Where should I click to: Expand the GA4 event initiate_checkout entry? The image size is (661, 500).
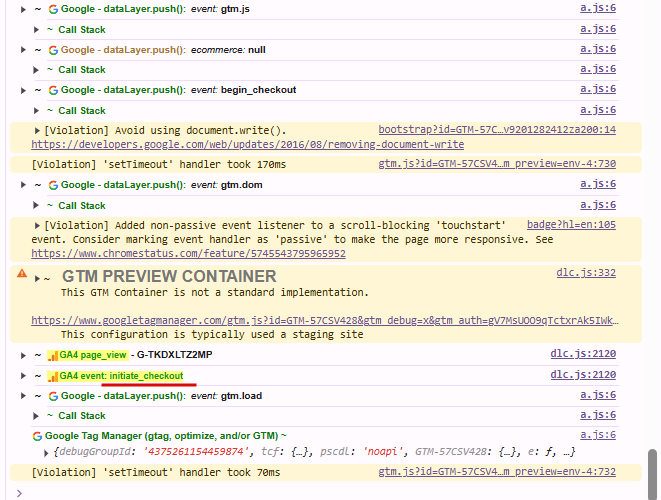pyautogui.click(x=23, y=376)
